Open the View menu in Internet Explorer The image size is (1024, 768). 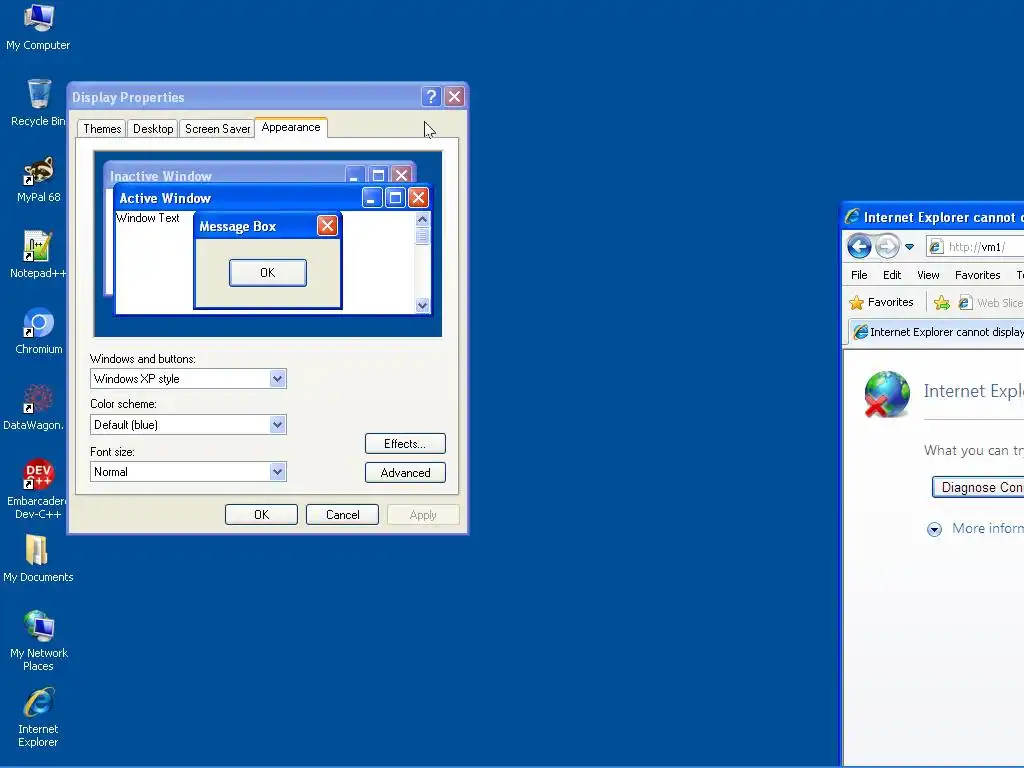(928, 275)
